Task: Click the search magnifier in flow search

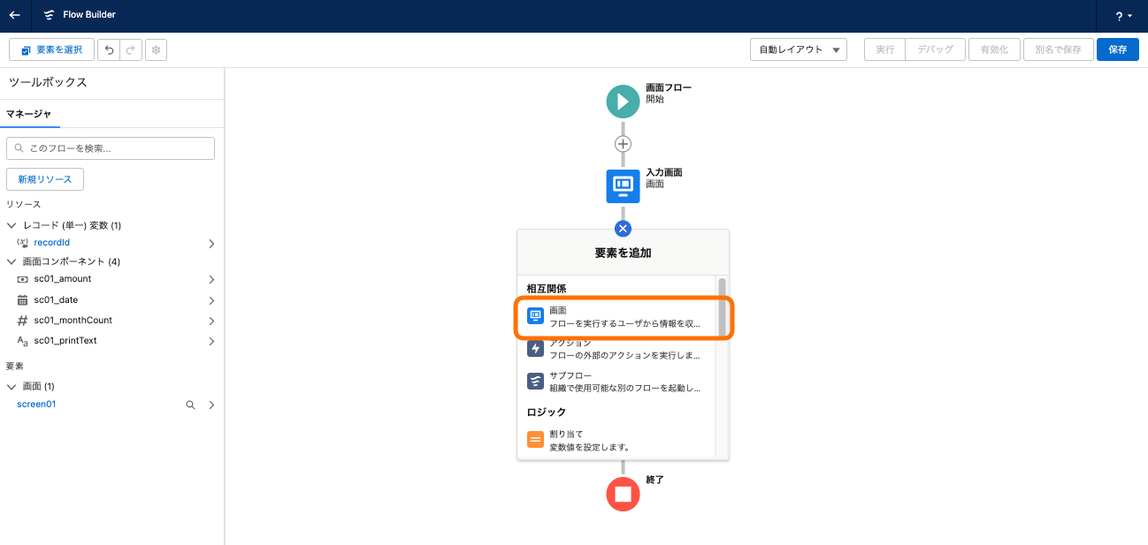Action: tap(20, 148)
